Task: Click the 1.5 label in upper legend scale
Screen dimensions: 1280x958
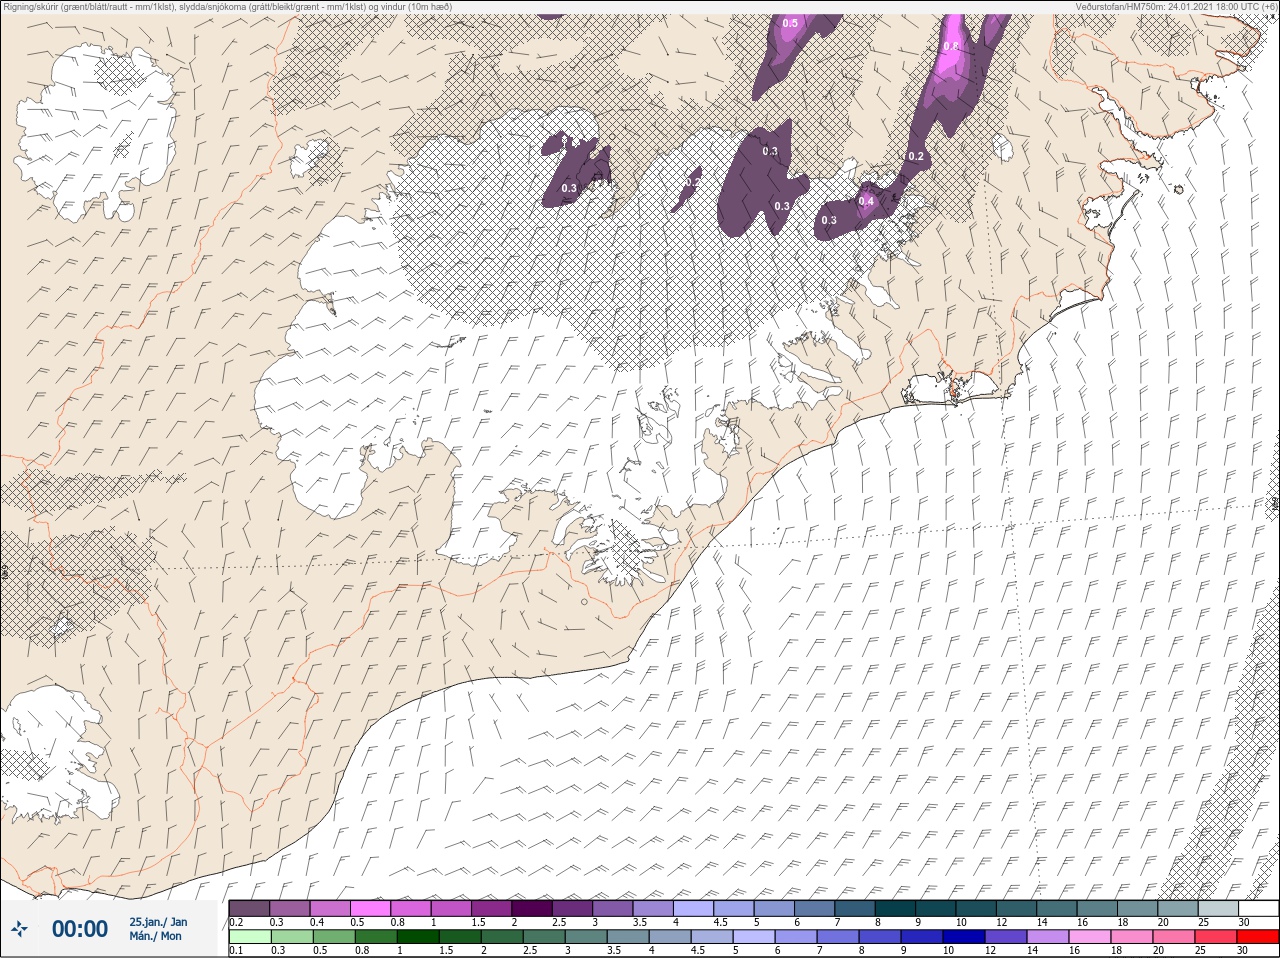Action: coord(478,922)
